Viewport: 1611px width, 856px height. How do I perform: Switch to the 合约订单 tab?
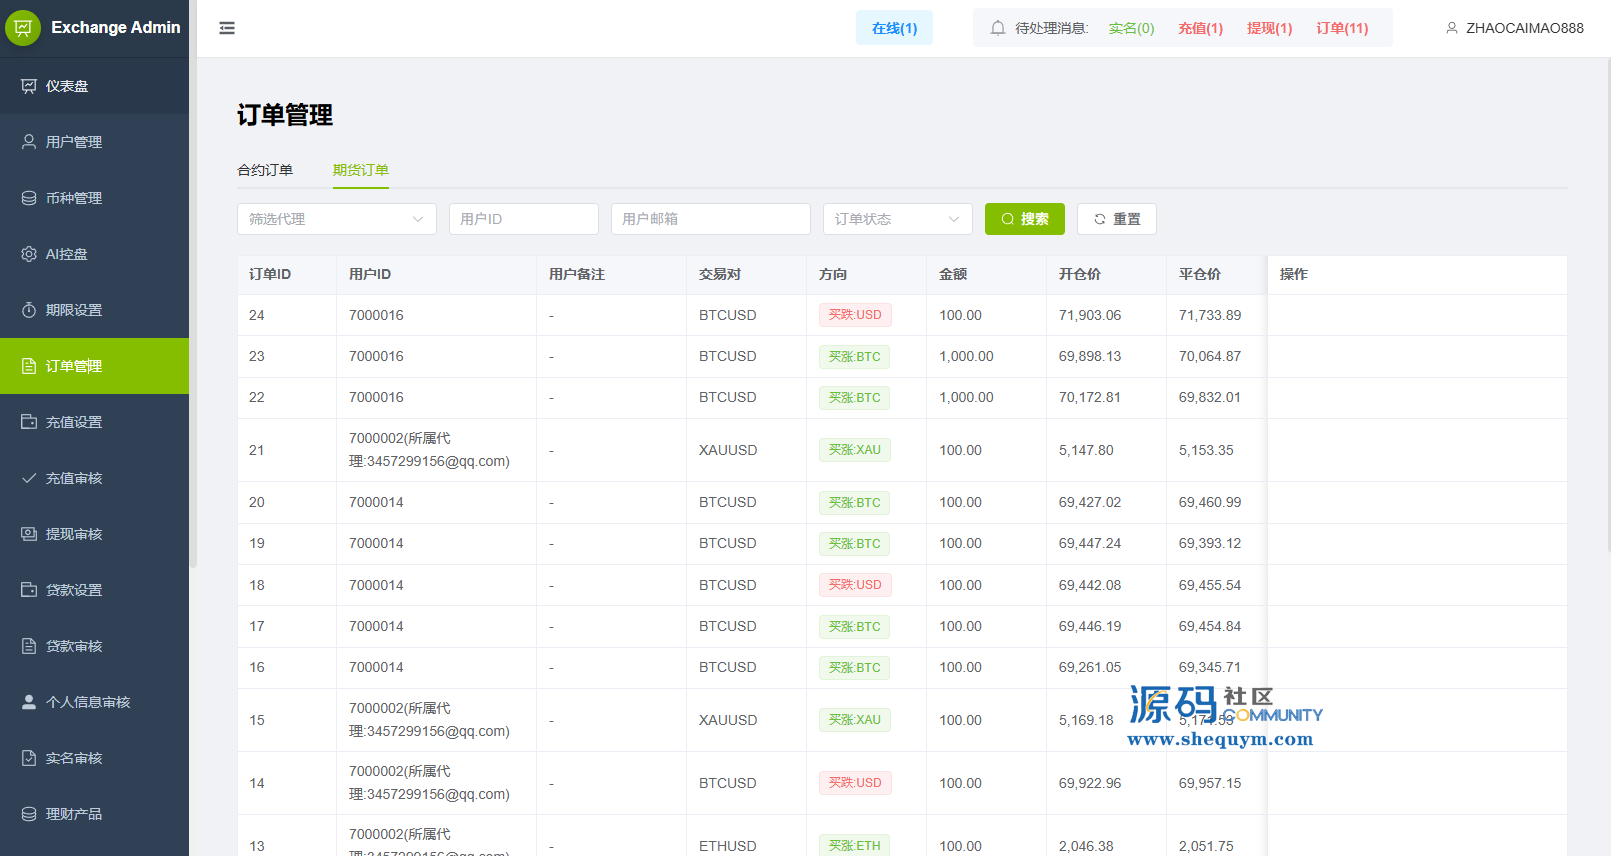pos(265,170)
